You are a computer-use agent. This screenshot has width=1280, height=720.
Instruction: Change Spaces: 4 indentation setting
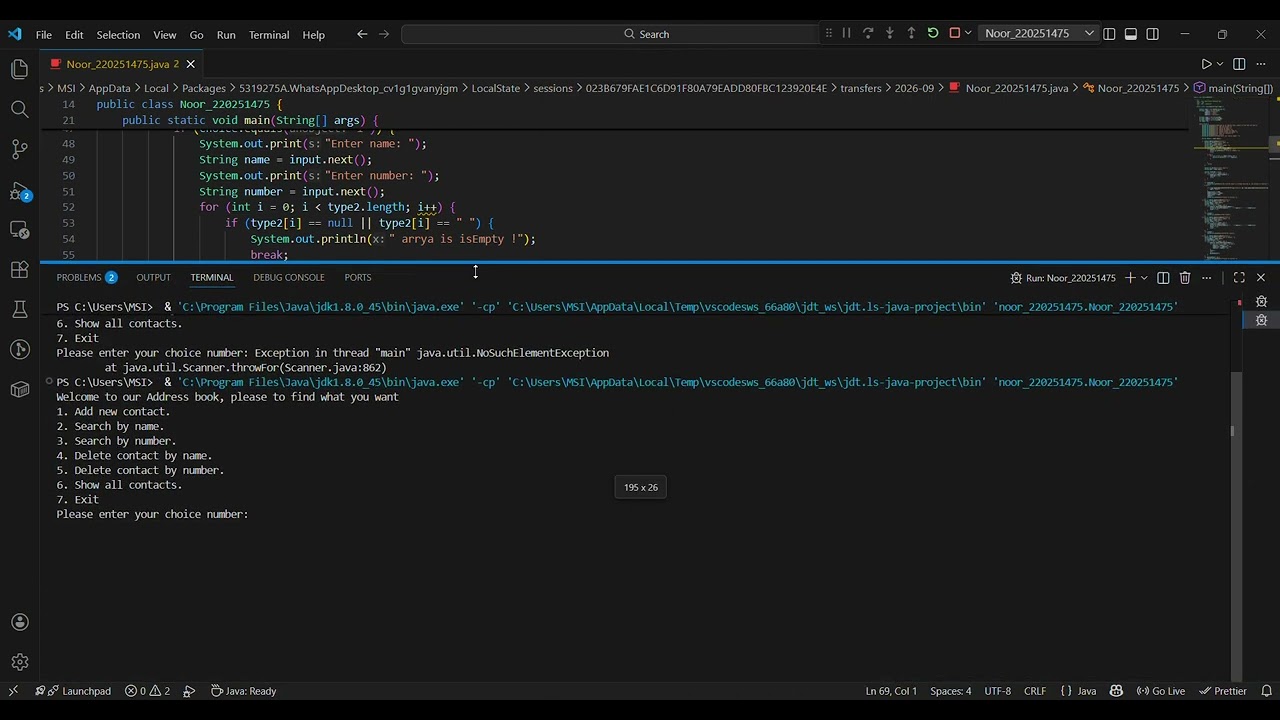tap(950, 691)
